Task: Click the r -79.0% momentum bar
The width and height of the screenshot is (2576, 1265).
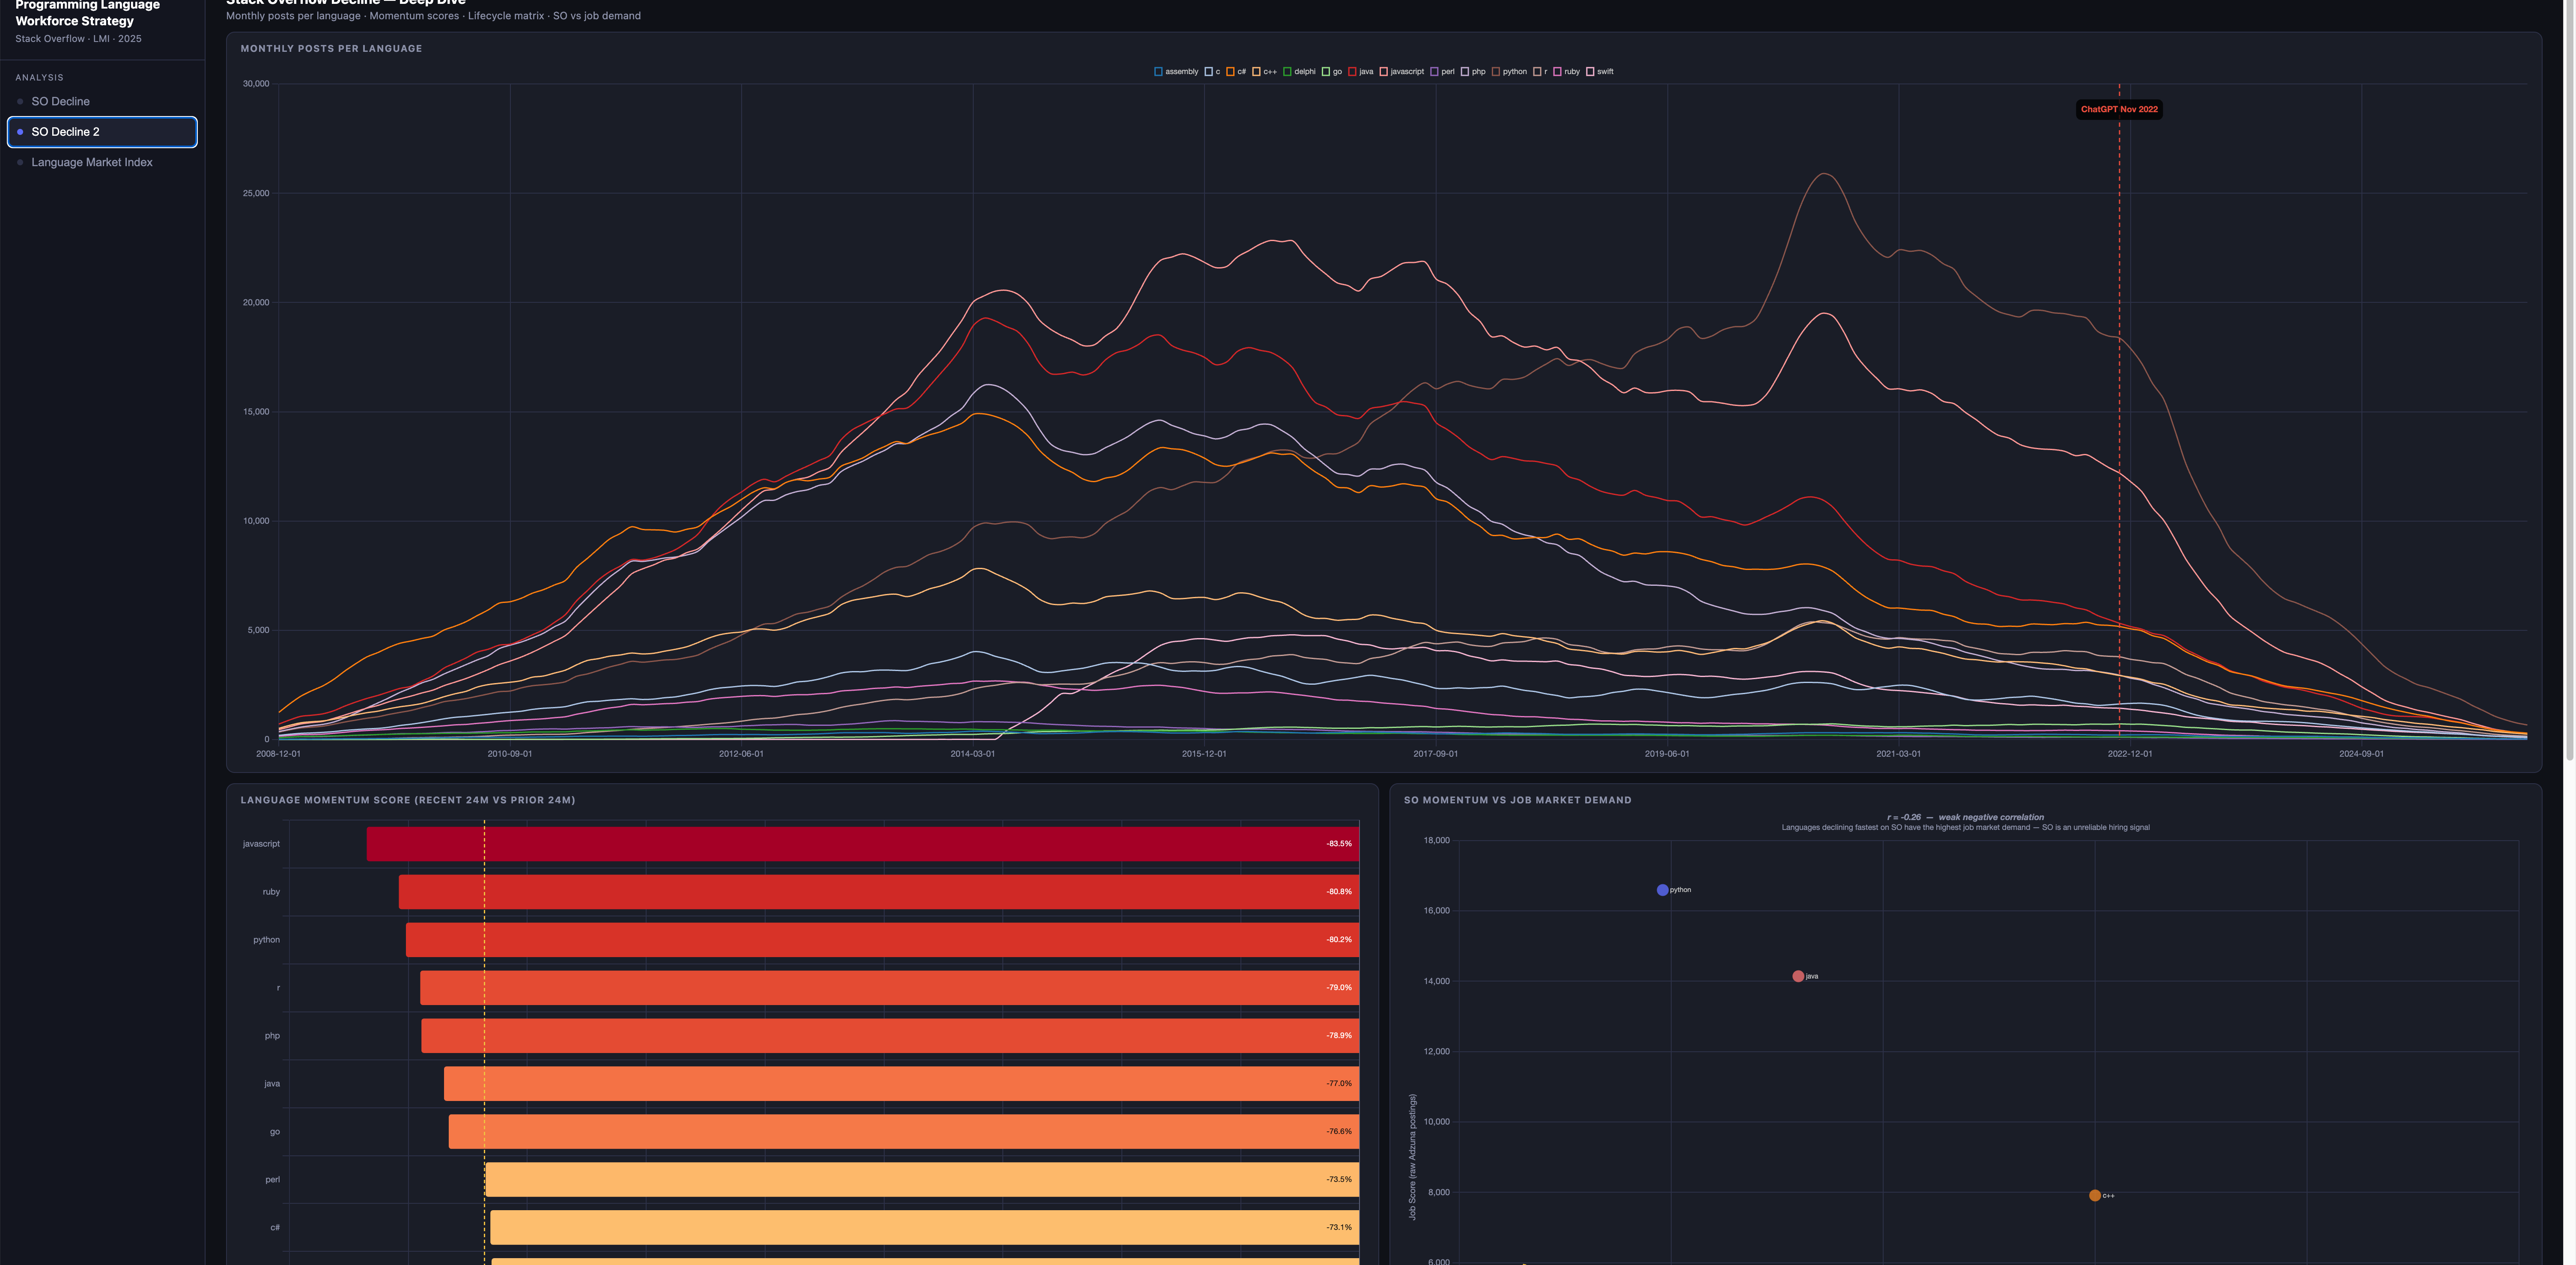Action: pyautogui.click(x=890, y=988)
